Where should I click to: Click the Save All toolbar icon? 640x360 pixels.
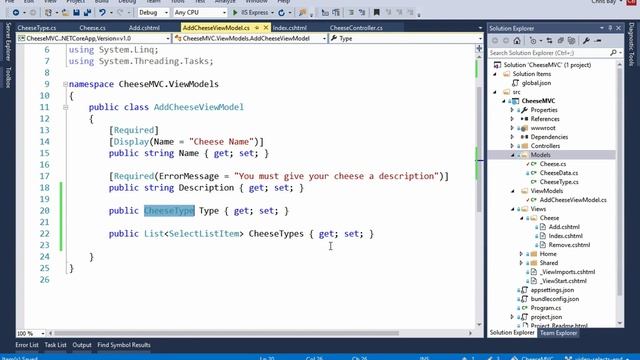point(87,13)
